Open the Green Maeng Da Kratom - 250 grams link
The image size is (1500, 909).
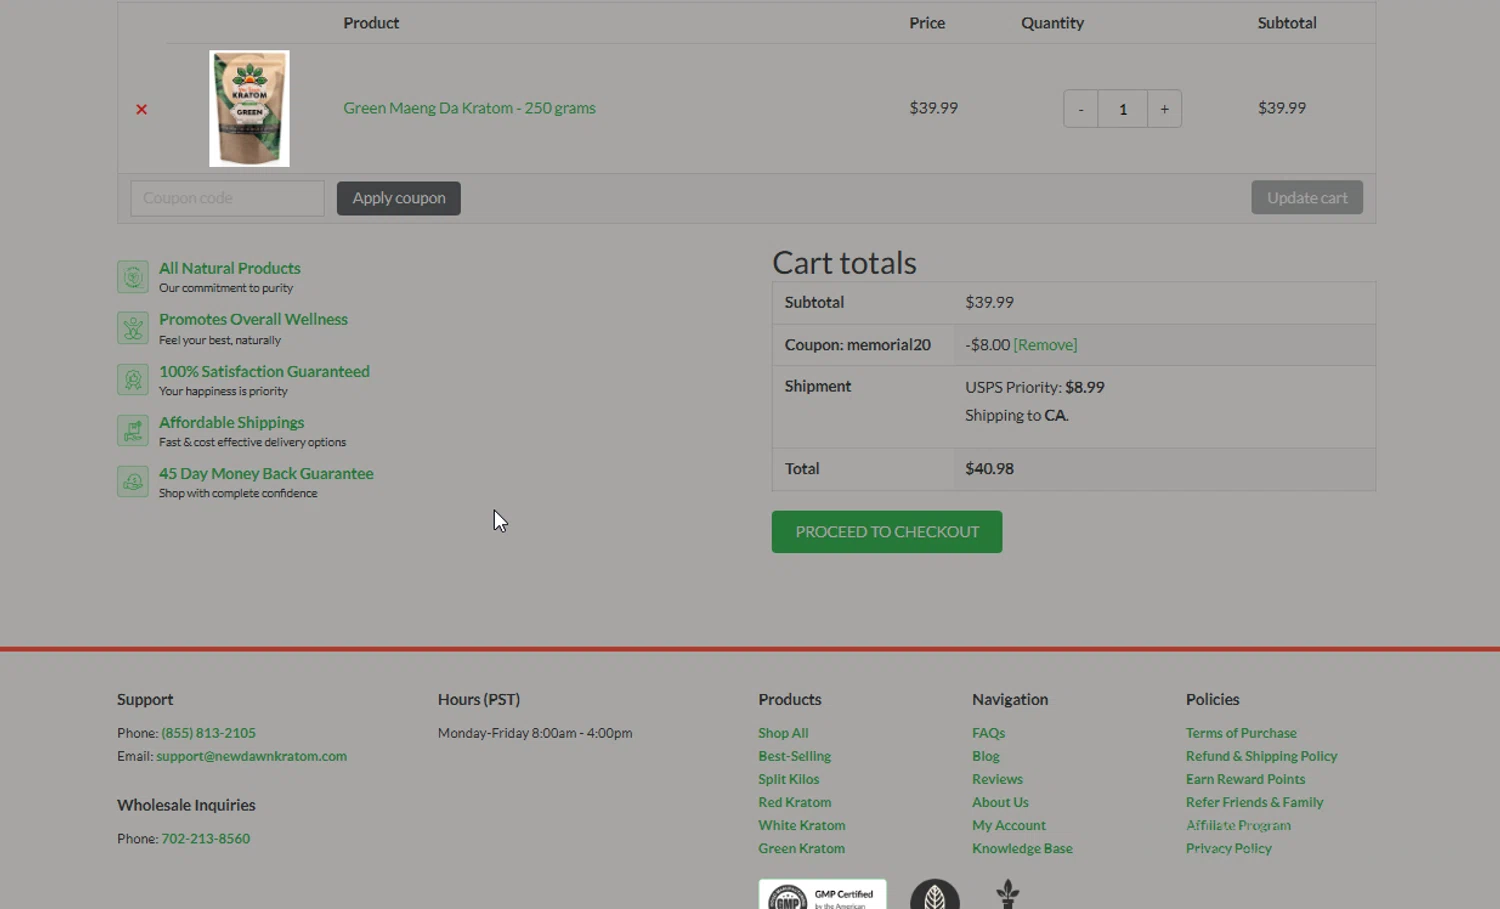[469, 108]
